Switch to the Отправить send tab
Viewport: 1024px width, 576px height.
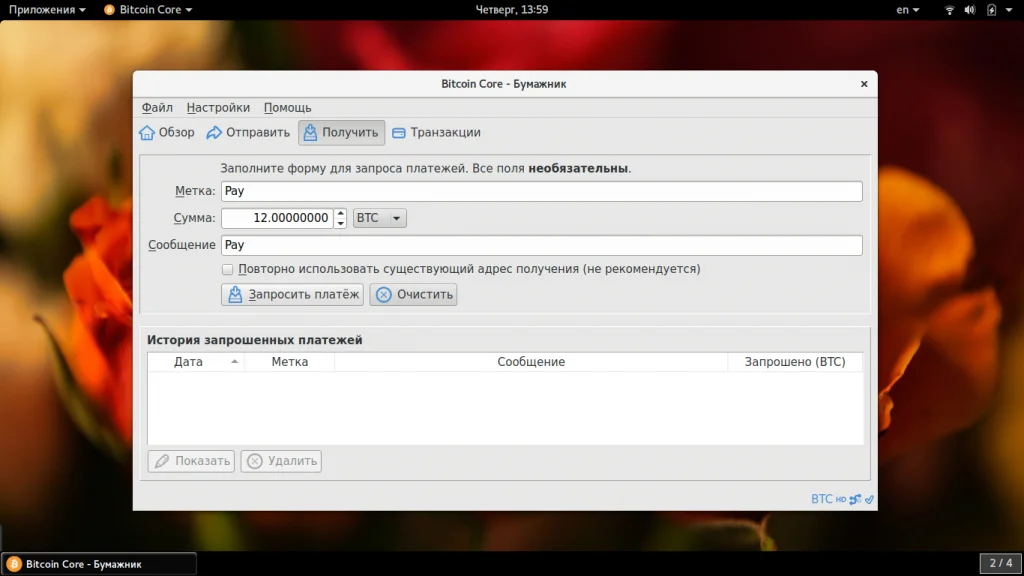(x=248, y=133)
